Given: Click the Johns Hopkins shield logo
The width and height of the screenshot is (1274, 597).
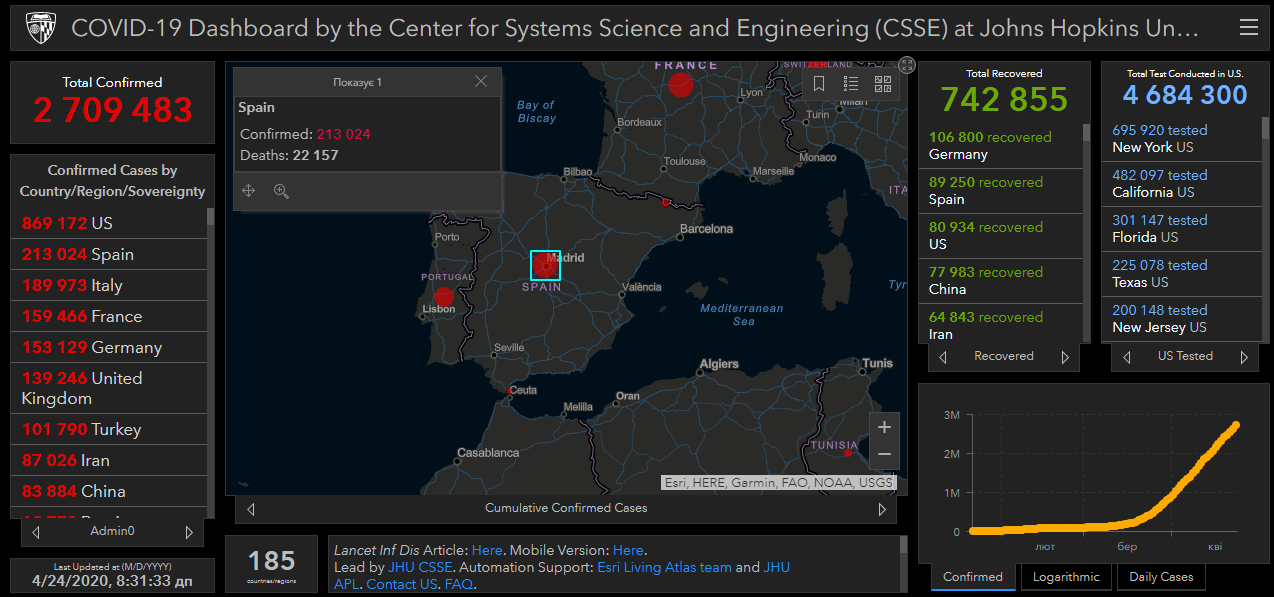Looking at the screenshot, I should [39, 28].
